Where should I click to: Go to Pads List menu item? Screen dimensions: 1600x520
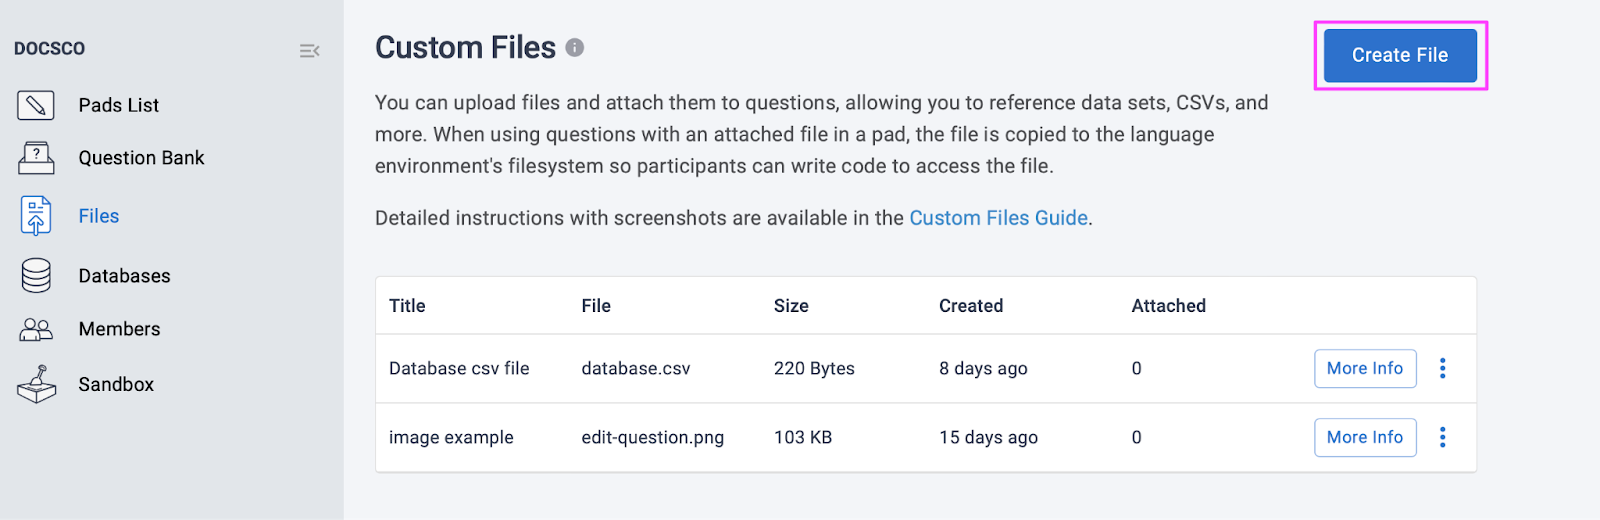pyautogui.click(x=119, y=105)
